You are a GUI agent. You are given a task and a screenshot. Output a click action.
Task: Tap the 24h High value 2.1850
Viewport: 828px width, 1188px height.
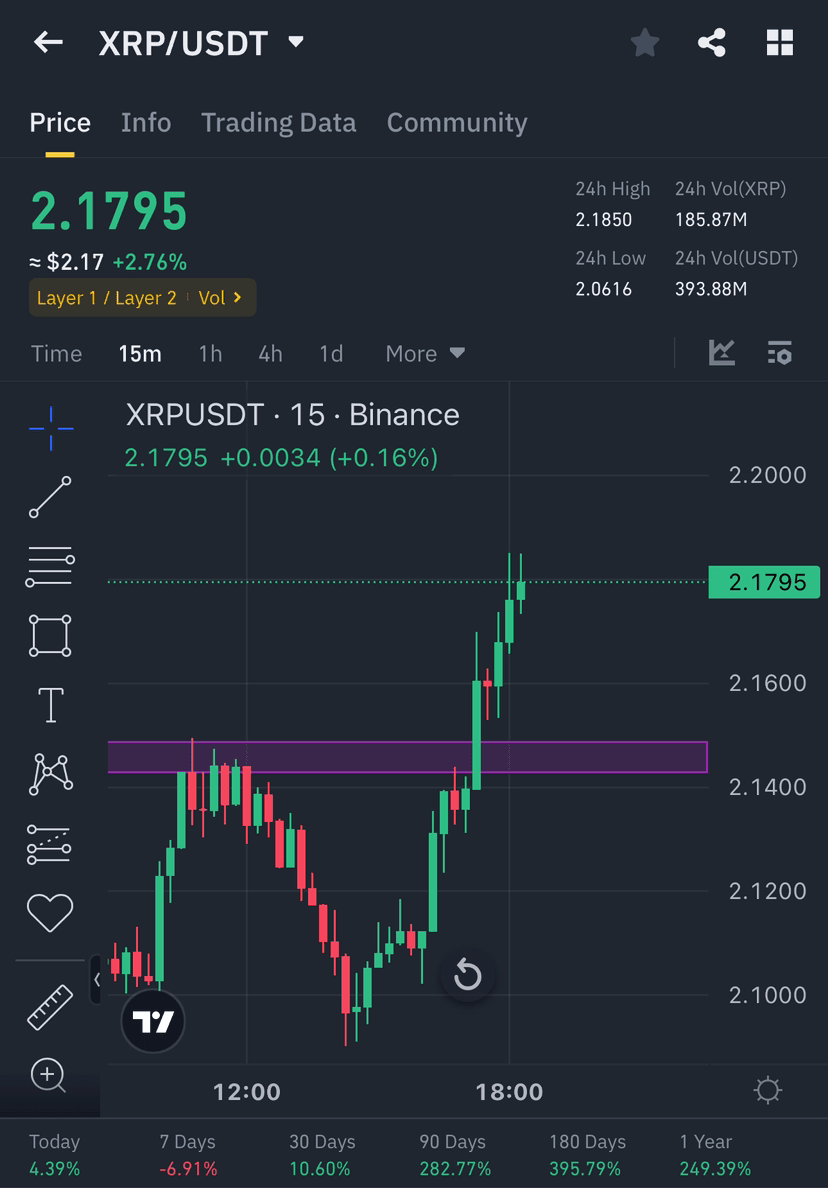click(604, 220)
